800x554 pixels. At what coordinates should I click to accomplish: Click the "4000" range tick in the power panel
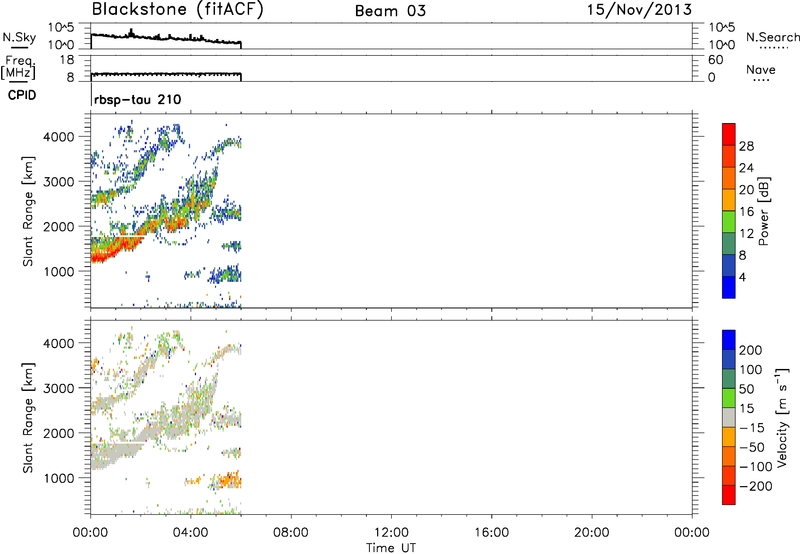coord(59,137)
